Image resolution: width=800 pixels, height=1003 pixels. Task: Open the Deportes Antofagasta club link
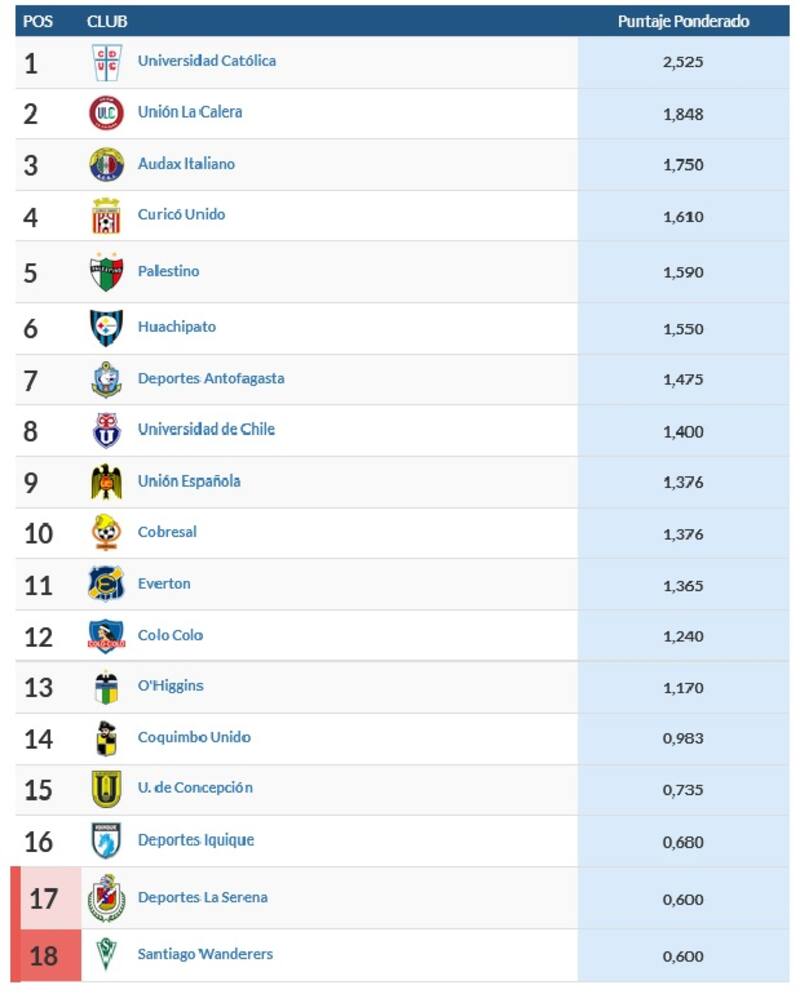tap(211, 379)
